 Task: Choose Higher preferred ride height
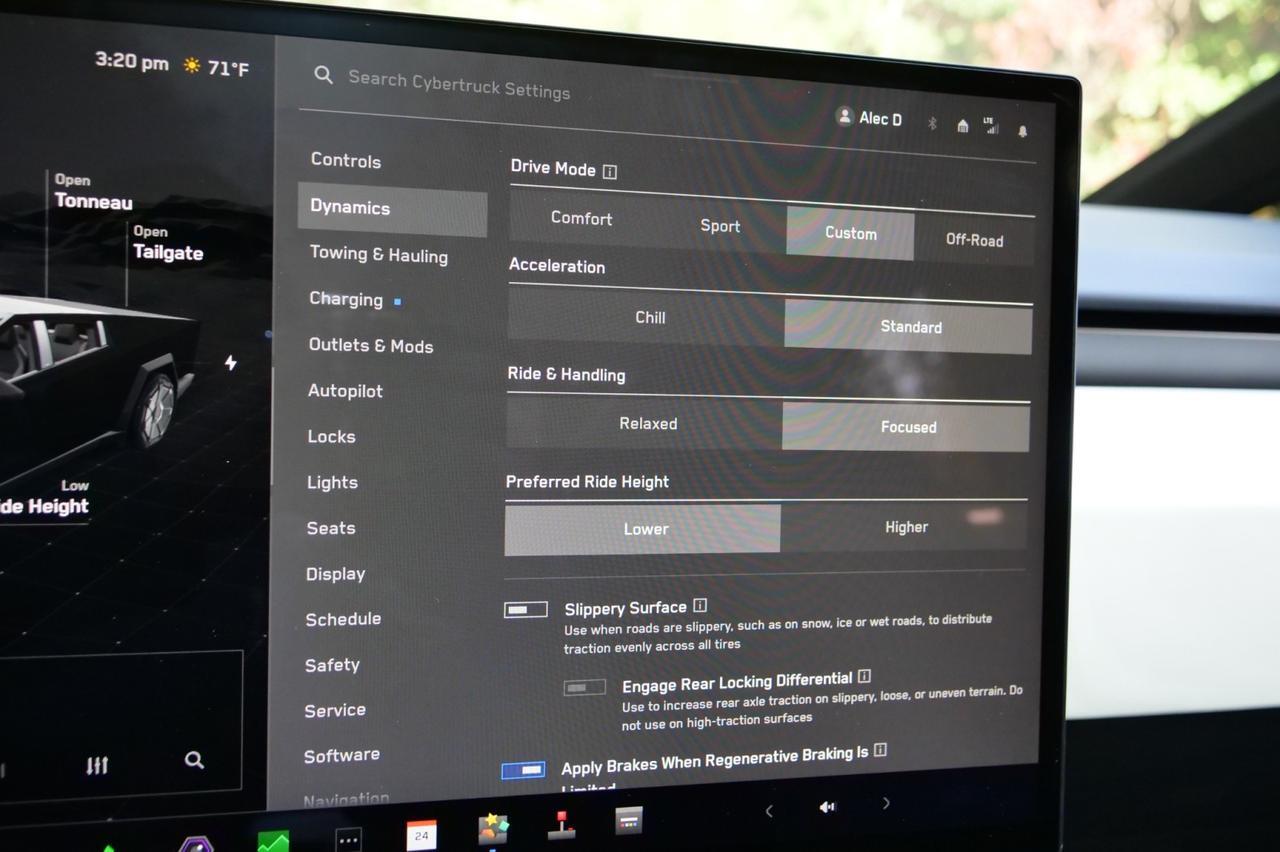point(906,527)
